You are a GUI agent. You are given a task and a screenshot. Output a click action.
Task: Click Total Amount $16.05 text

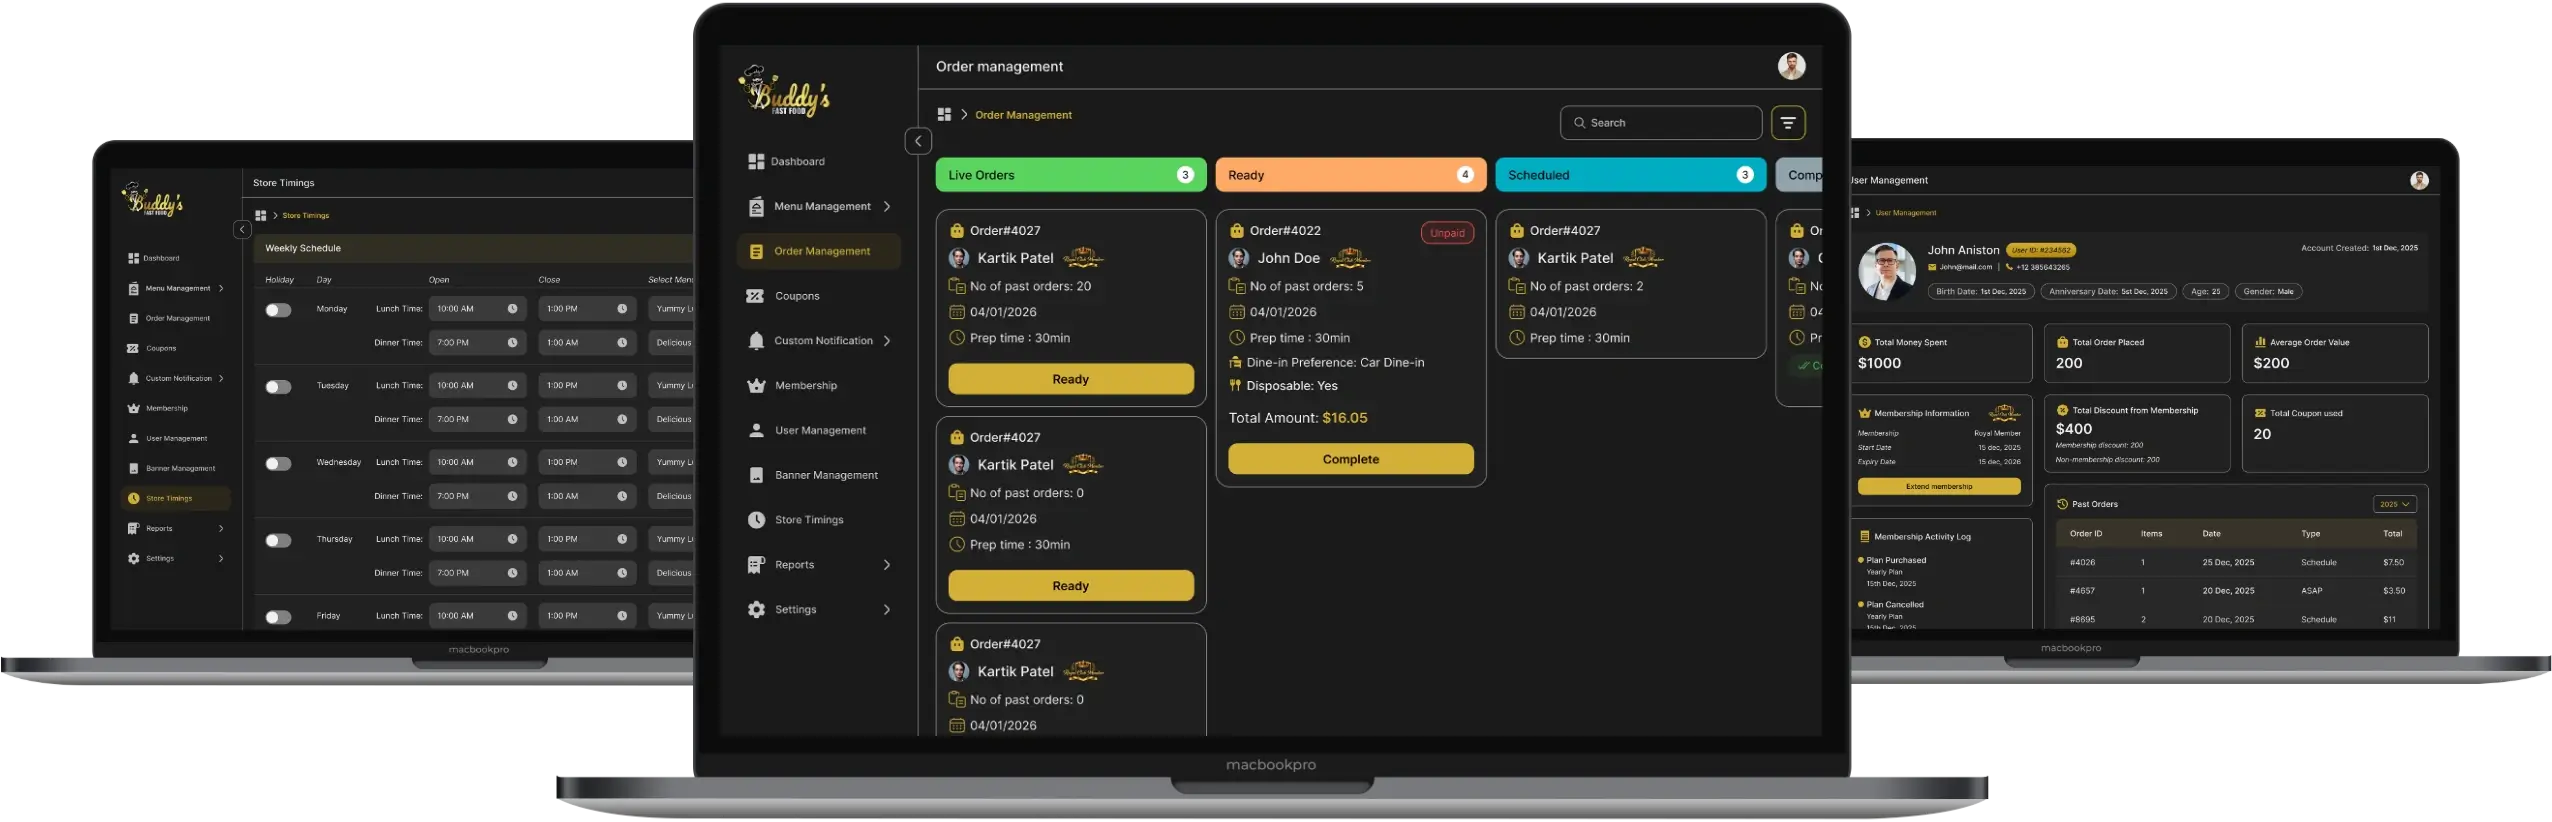[1297, 418]
